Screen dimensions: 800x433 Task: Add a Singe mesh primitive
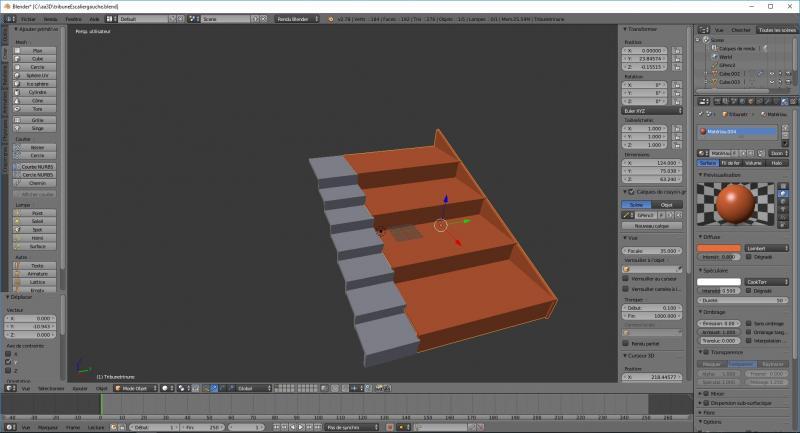38,128
